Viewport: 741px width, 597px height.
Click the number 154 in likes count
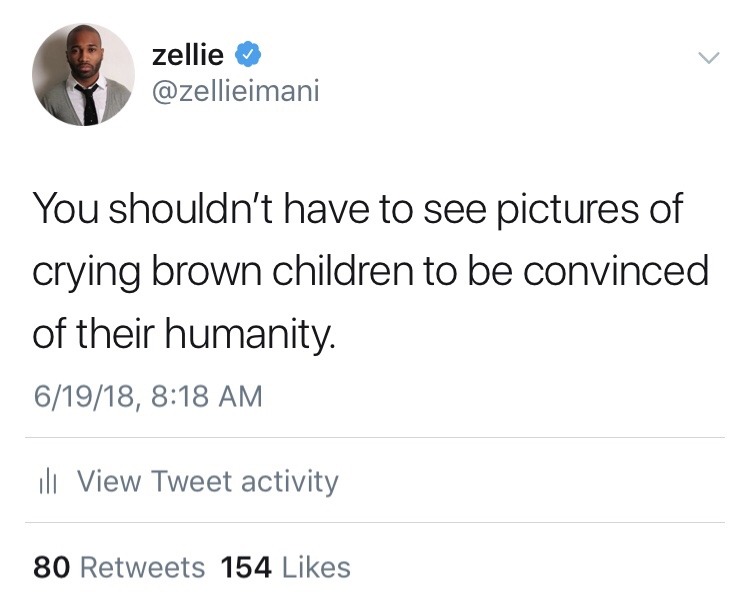[x=246, y=568]
